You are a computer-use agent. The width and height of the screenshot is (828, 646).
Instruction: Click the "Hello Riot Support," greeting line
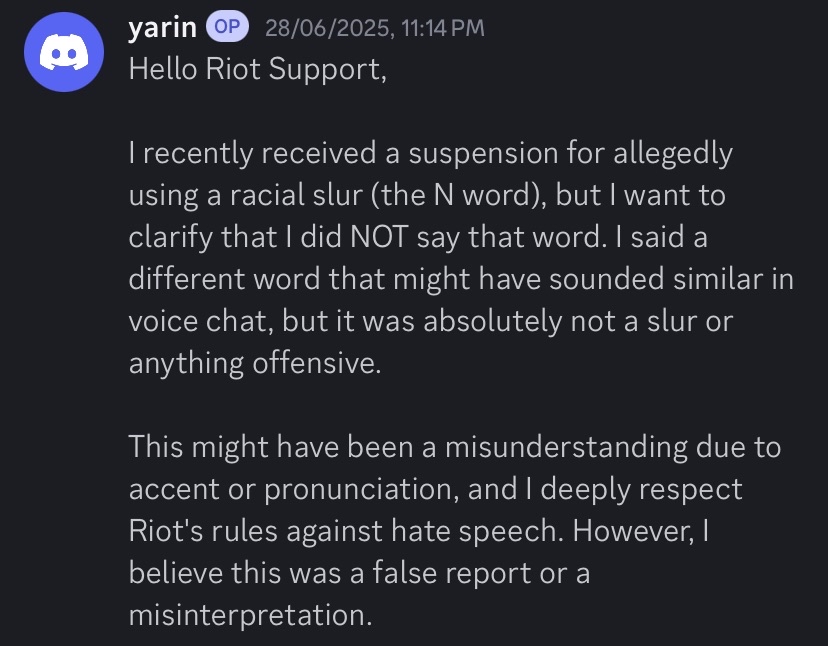(256, 70)
